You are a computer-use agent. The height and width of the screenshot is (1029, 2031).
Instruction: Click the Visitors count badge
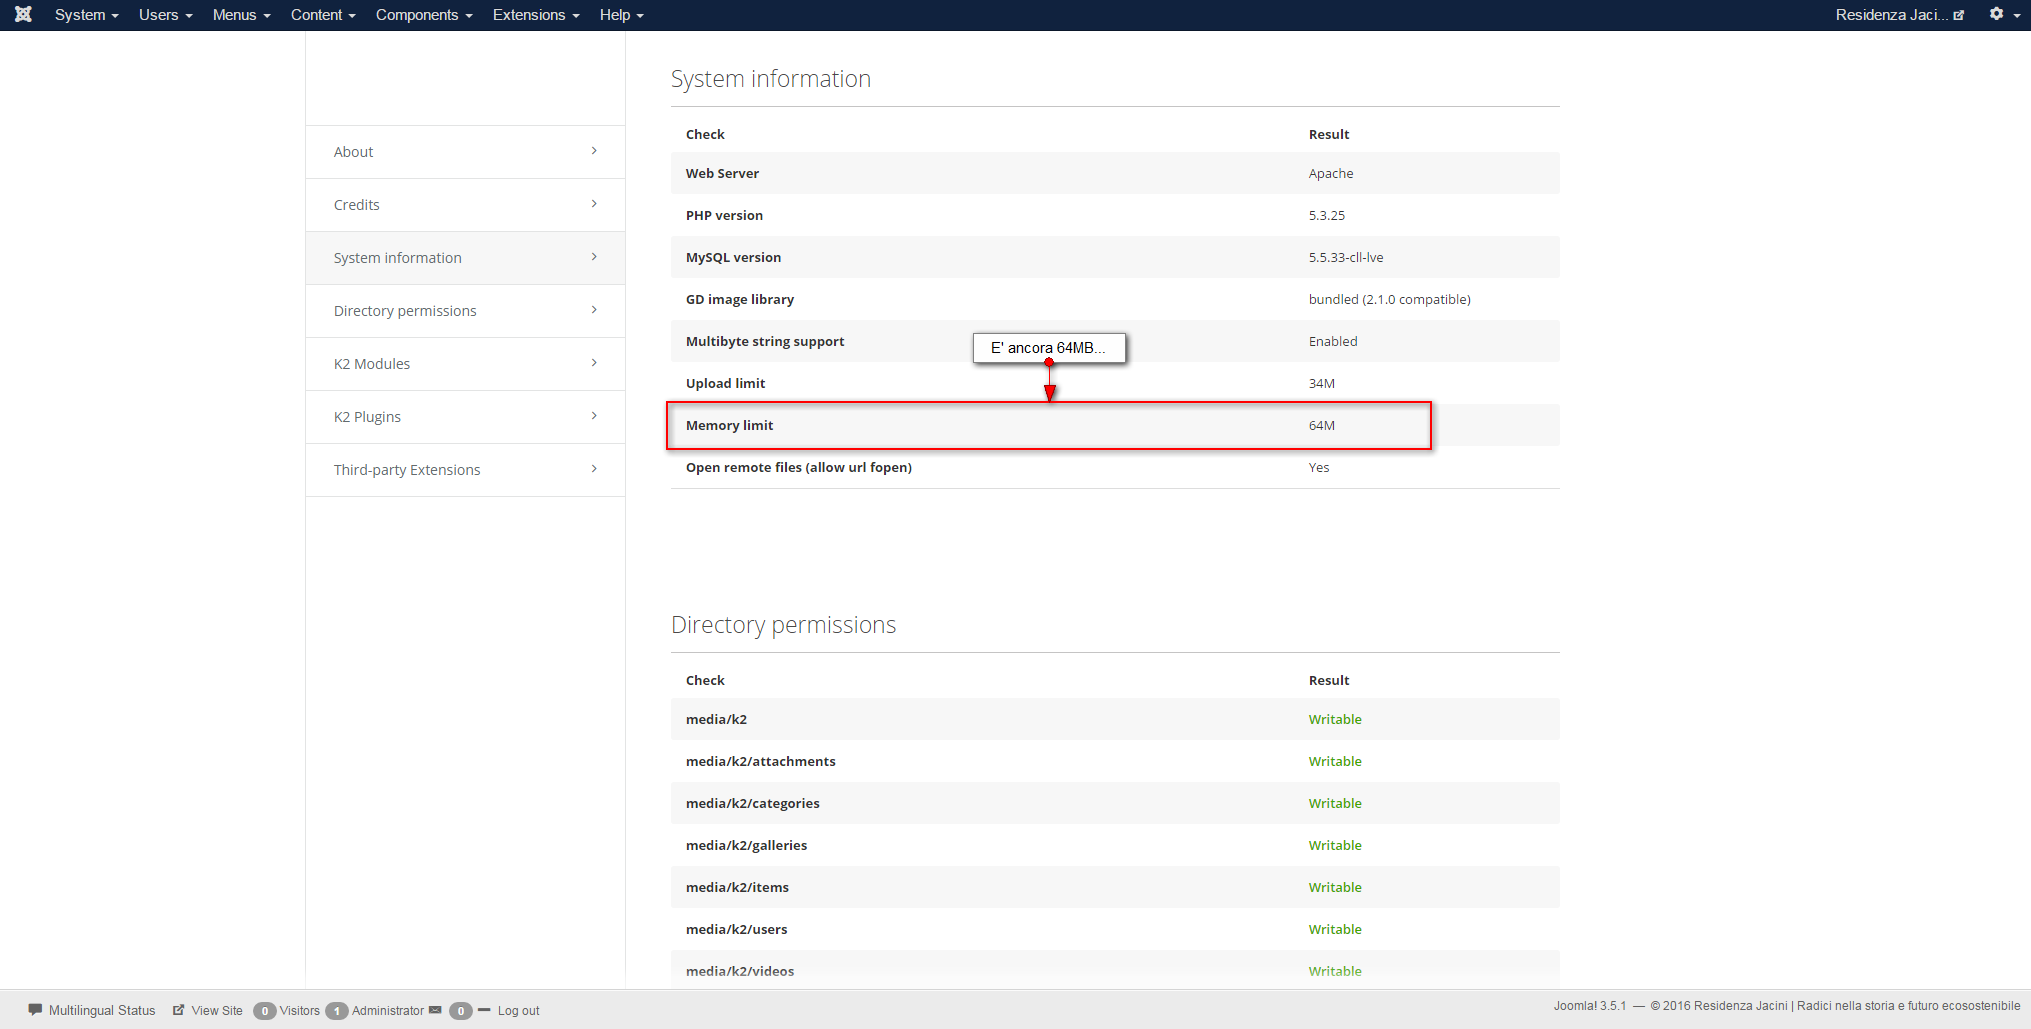point(264,1011)
